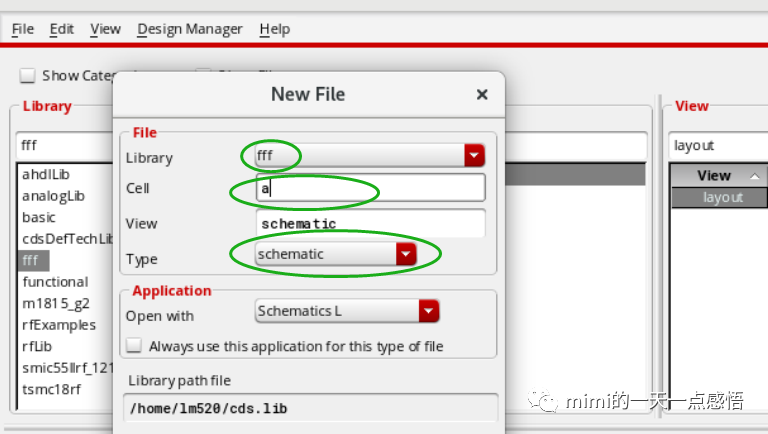Image resolution: width=768 pixels, height=434 pixels.
Task: Enable Always use this application checkbox
Action: pyautogui.click(x=134, y=345)
